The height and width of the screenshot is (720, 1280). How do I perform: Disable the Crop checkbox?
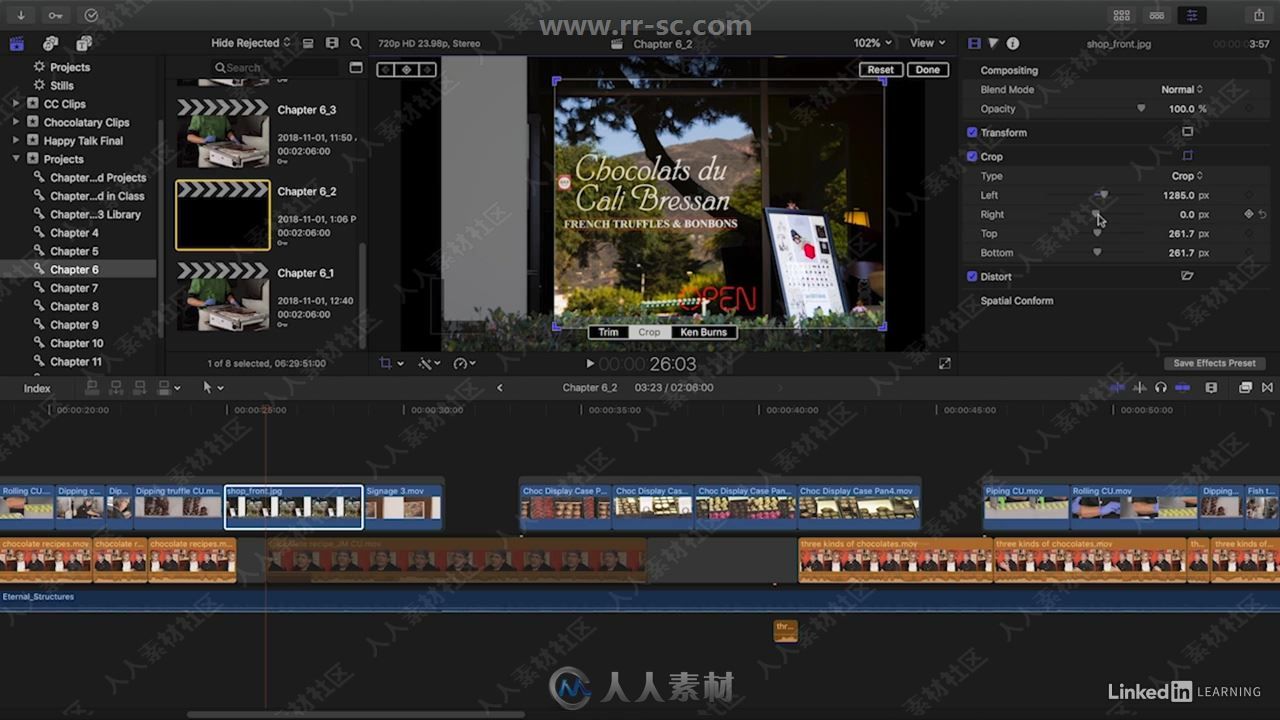tap(972, 156)
